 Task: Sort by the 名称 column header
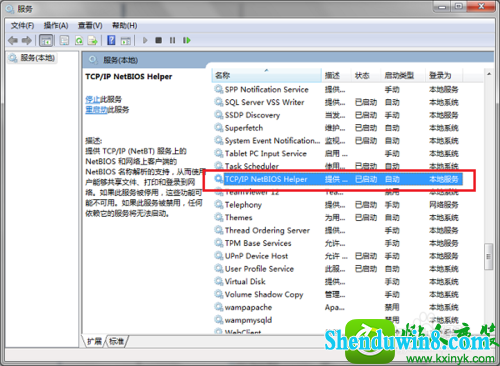coord(266,75)
